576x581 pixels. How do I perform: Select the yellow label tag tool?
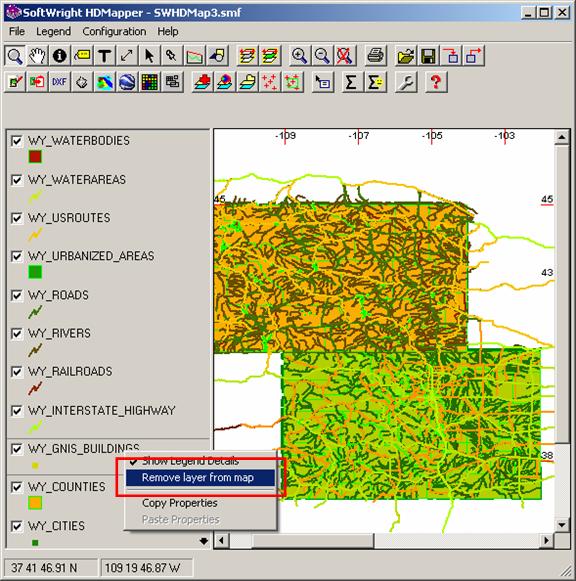pos(82,56)
